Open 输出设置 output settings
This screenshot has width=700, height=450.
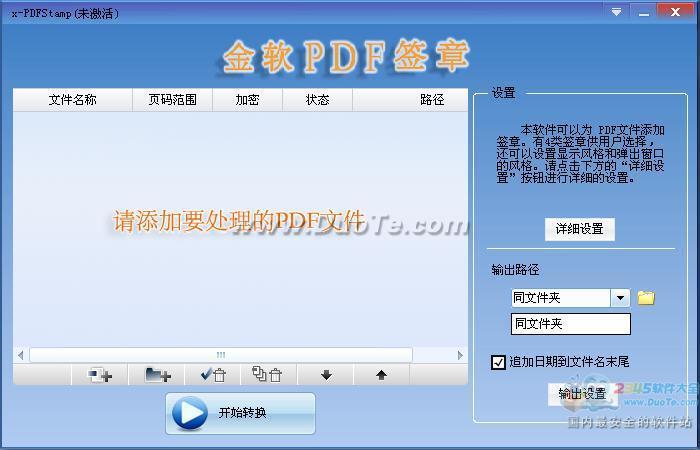pos(582,394)
